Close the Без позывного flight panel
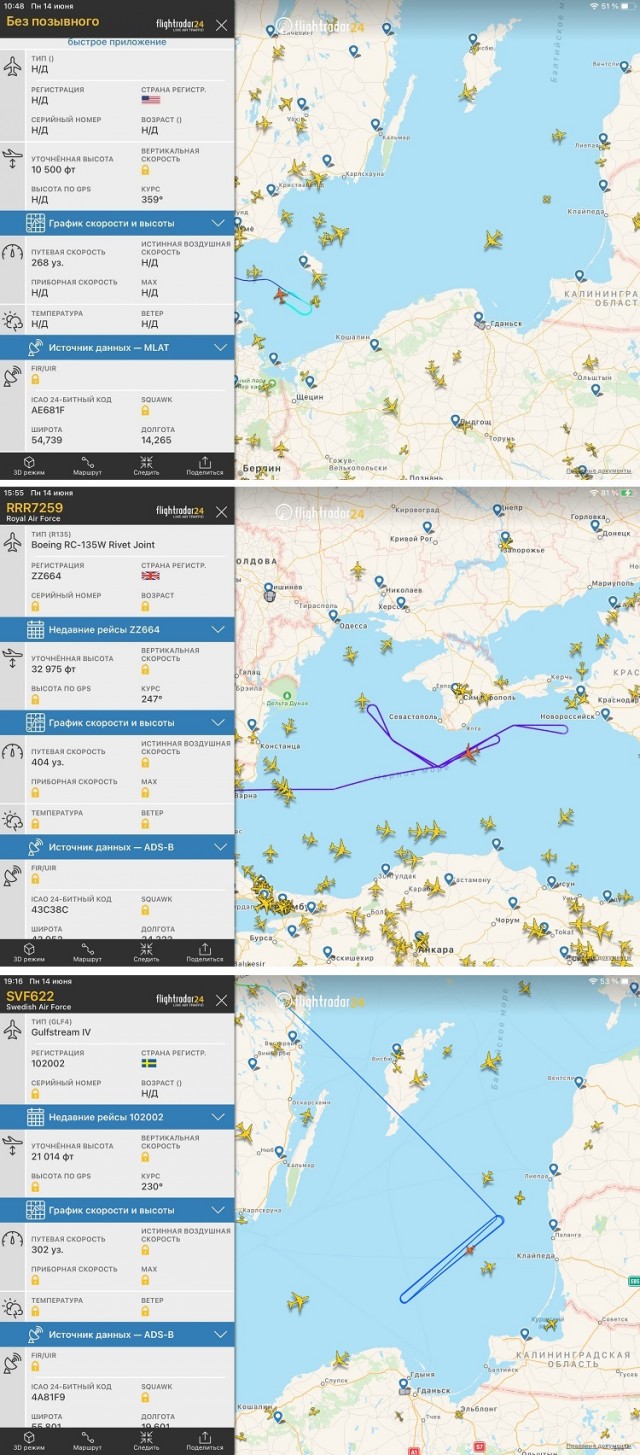The image size is (640, 1455). tap(221, 25)
